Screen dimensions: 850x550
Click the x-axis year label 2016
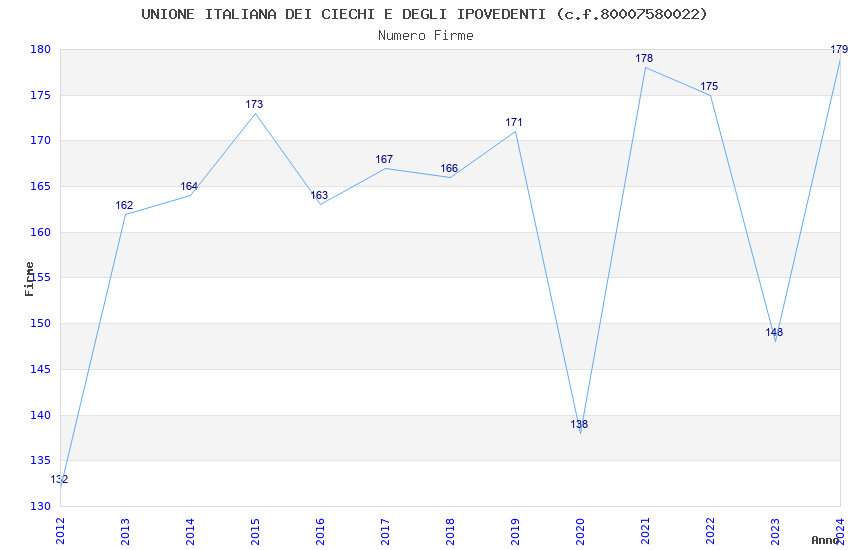(x=320, y=531)
